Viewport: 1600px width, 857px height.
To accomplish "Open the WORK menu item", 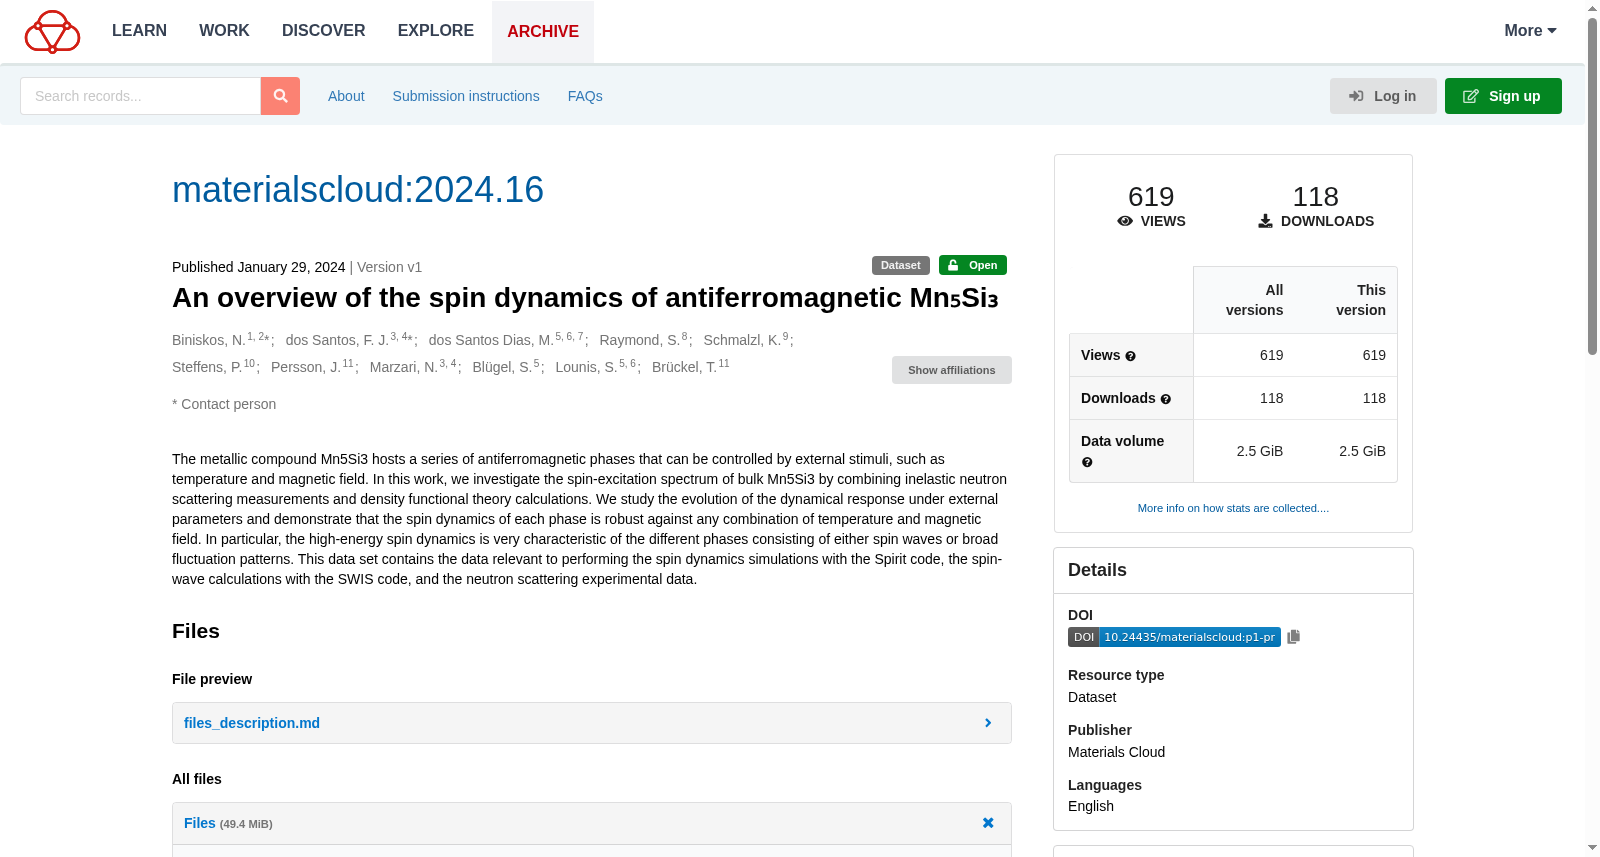I will pos(224,31).
